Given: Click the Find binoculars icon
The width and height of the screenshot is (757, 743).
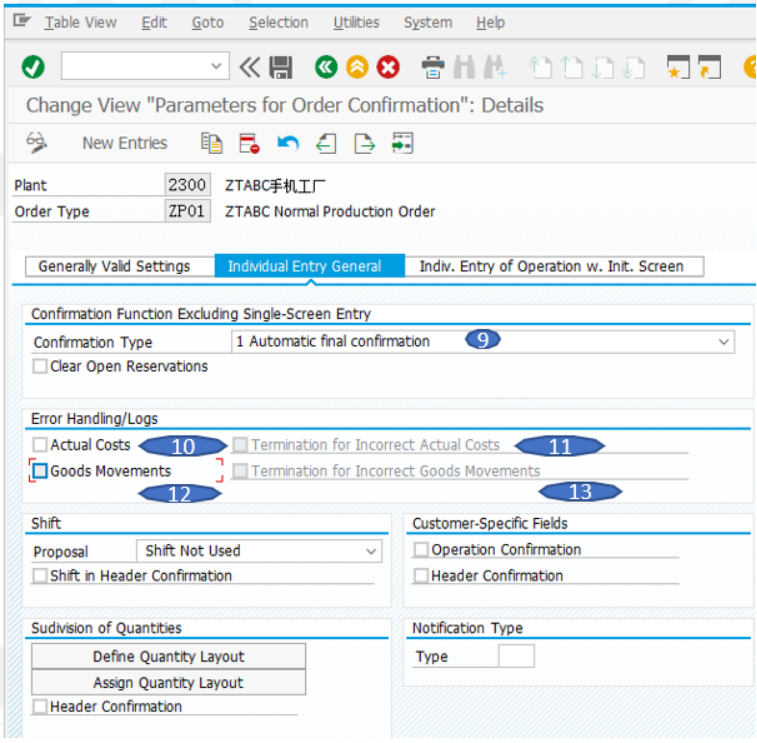Looking at the screenshot, I should 464,67.
